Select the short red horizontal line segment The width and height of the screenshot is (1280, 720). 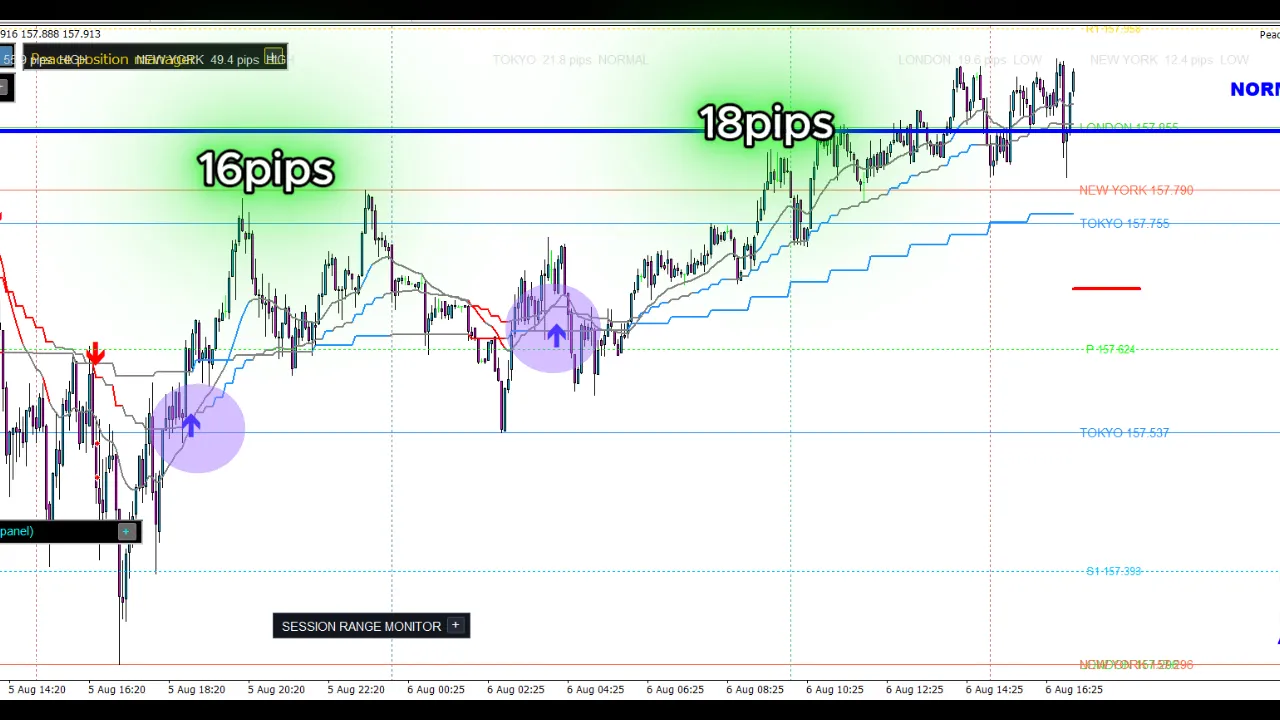pyautogui.click(x=1106, y=288)
